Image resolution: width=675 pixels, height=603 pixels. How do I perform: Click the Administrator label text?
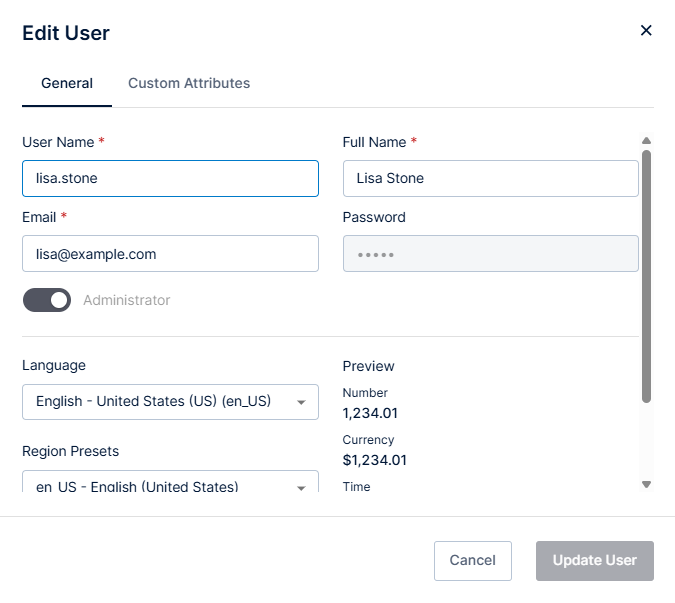(127, 300)
